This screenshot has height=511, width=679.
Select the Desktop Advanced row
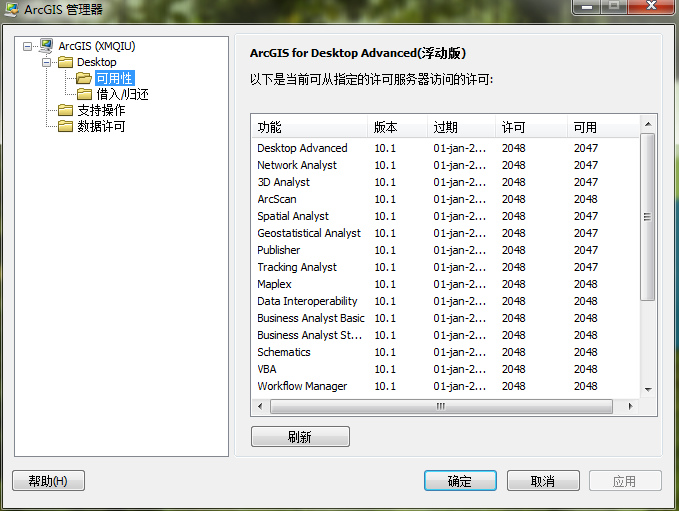click(445, 148)
